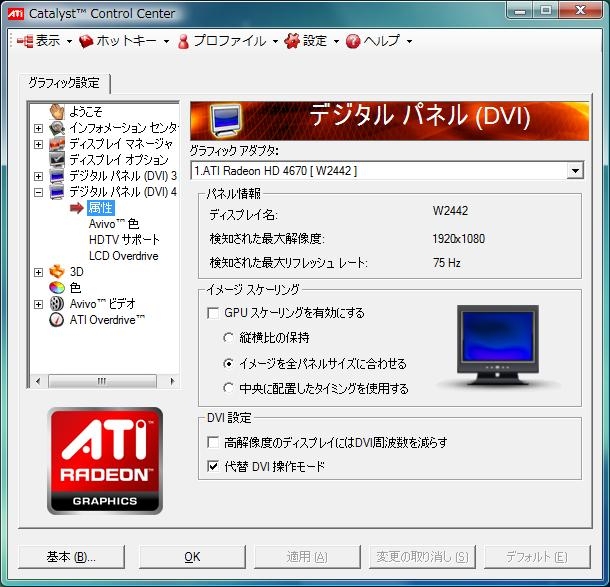Click the インフォメーション センター icon
This screenshot has height=587, width=610.
coord(57,128)
